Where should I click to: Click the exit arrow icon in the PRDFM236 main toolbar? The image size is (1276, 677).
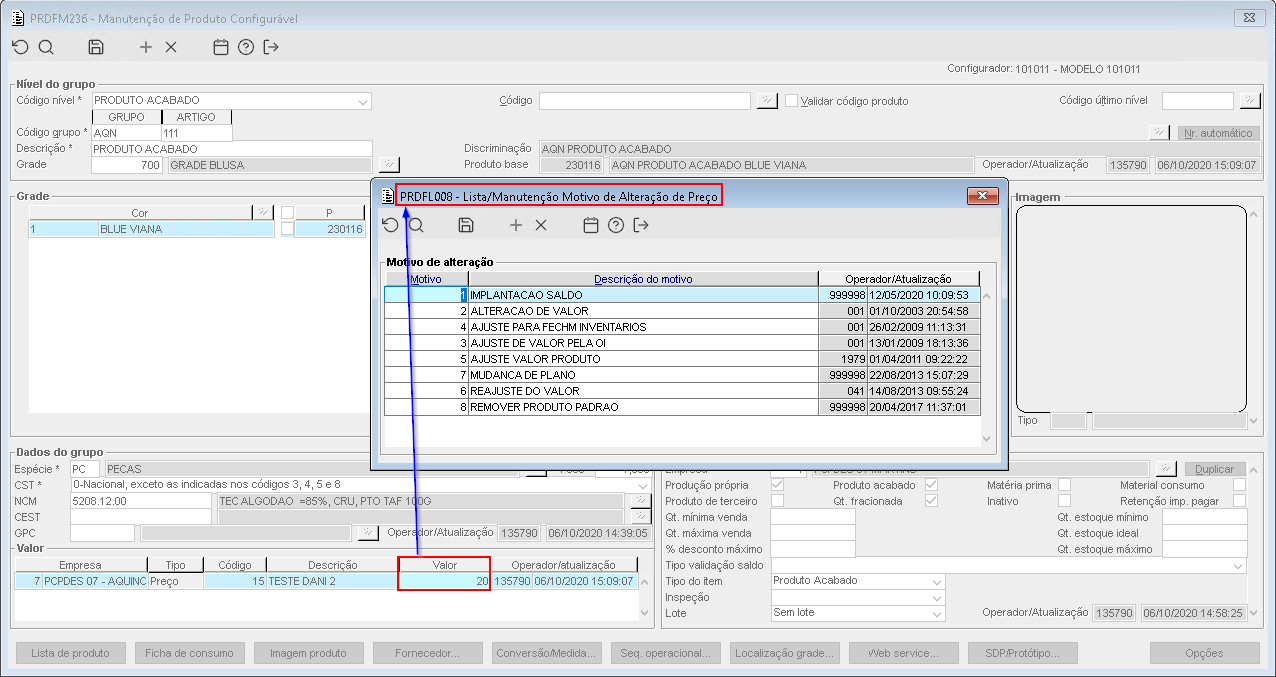[x=271, y=47]
